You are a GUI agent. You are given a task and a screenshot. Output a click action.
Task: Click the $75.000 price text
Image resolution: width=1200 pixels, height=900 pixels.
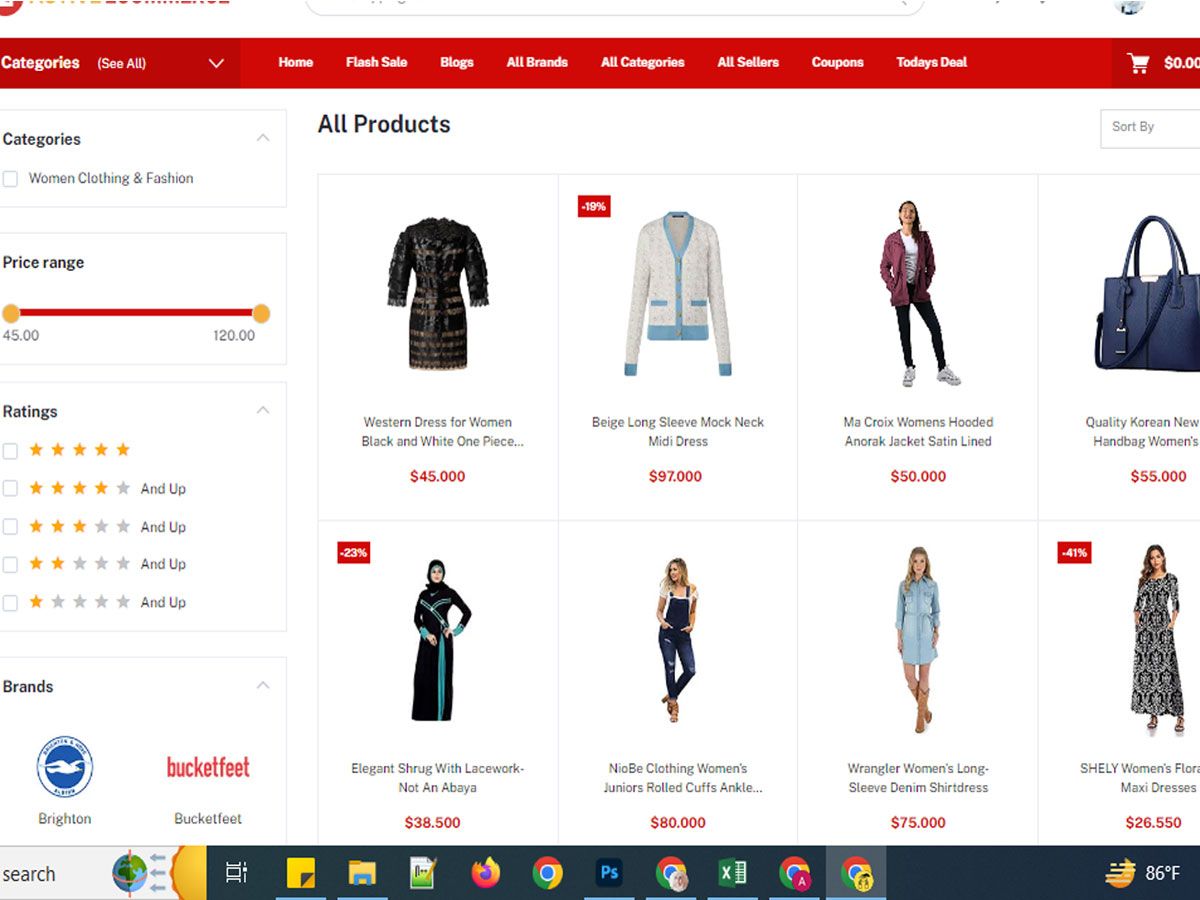pos(918,823)
